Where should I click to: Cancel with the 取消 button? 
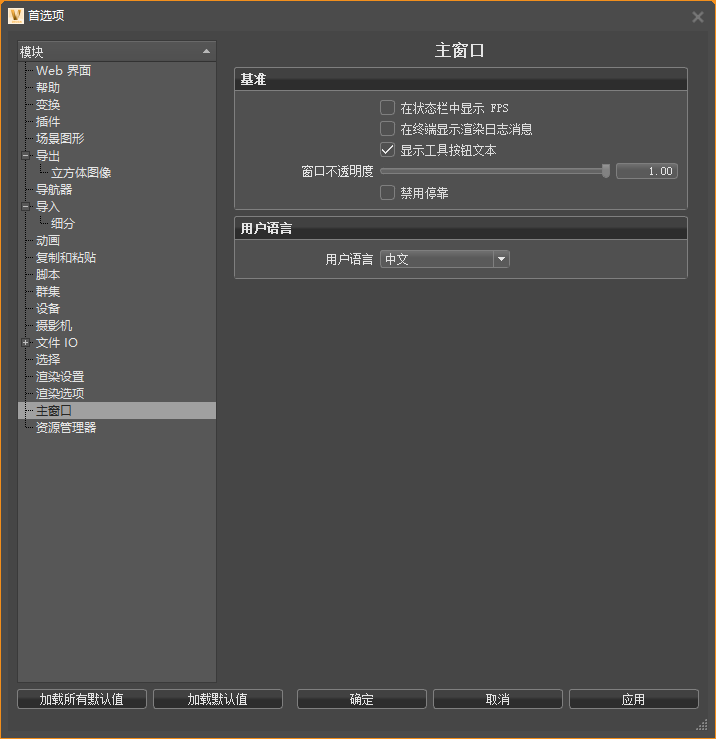coord(498,699)
